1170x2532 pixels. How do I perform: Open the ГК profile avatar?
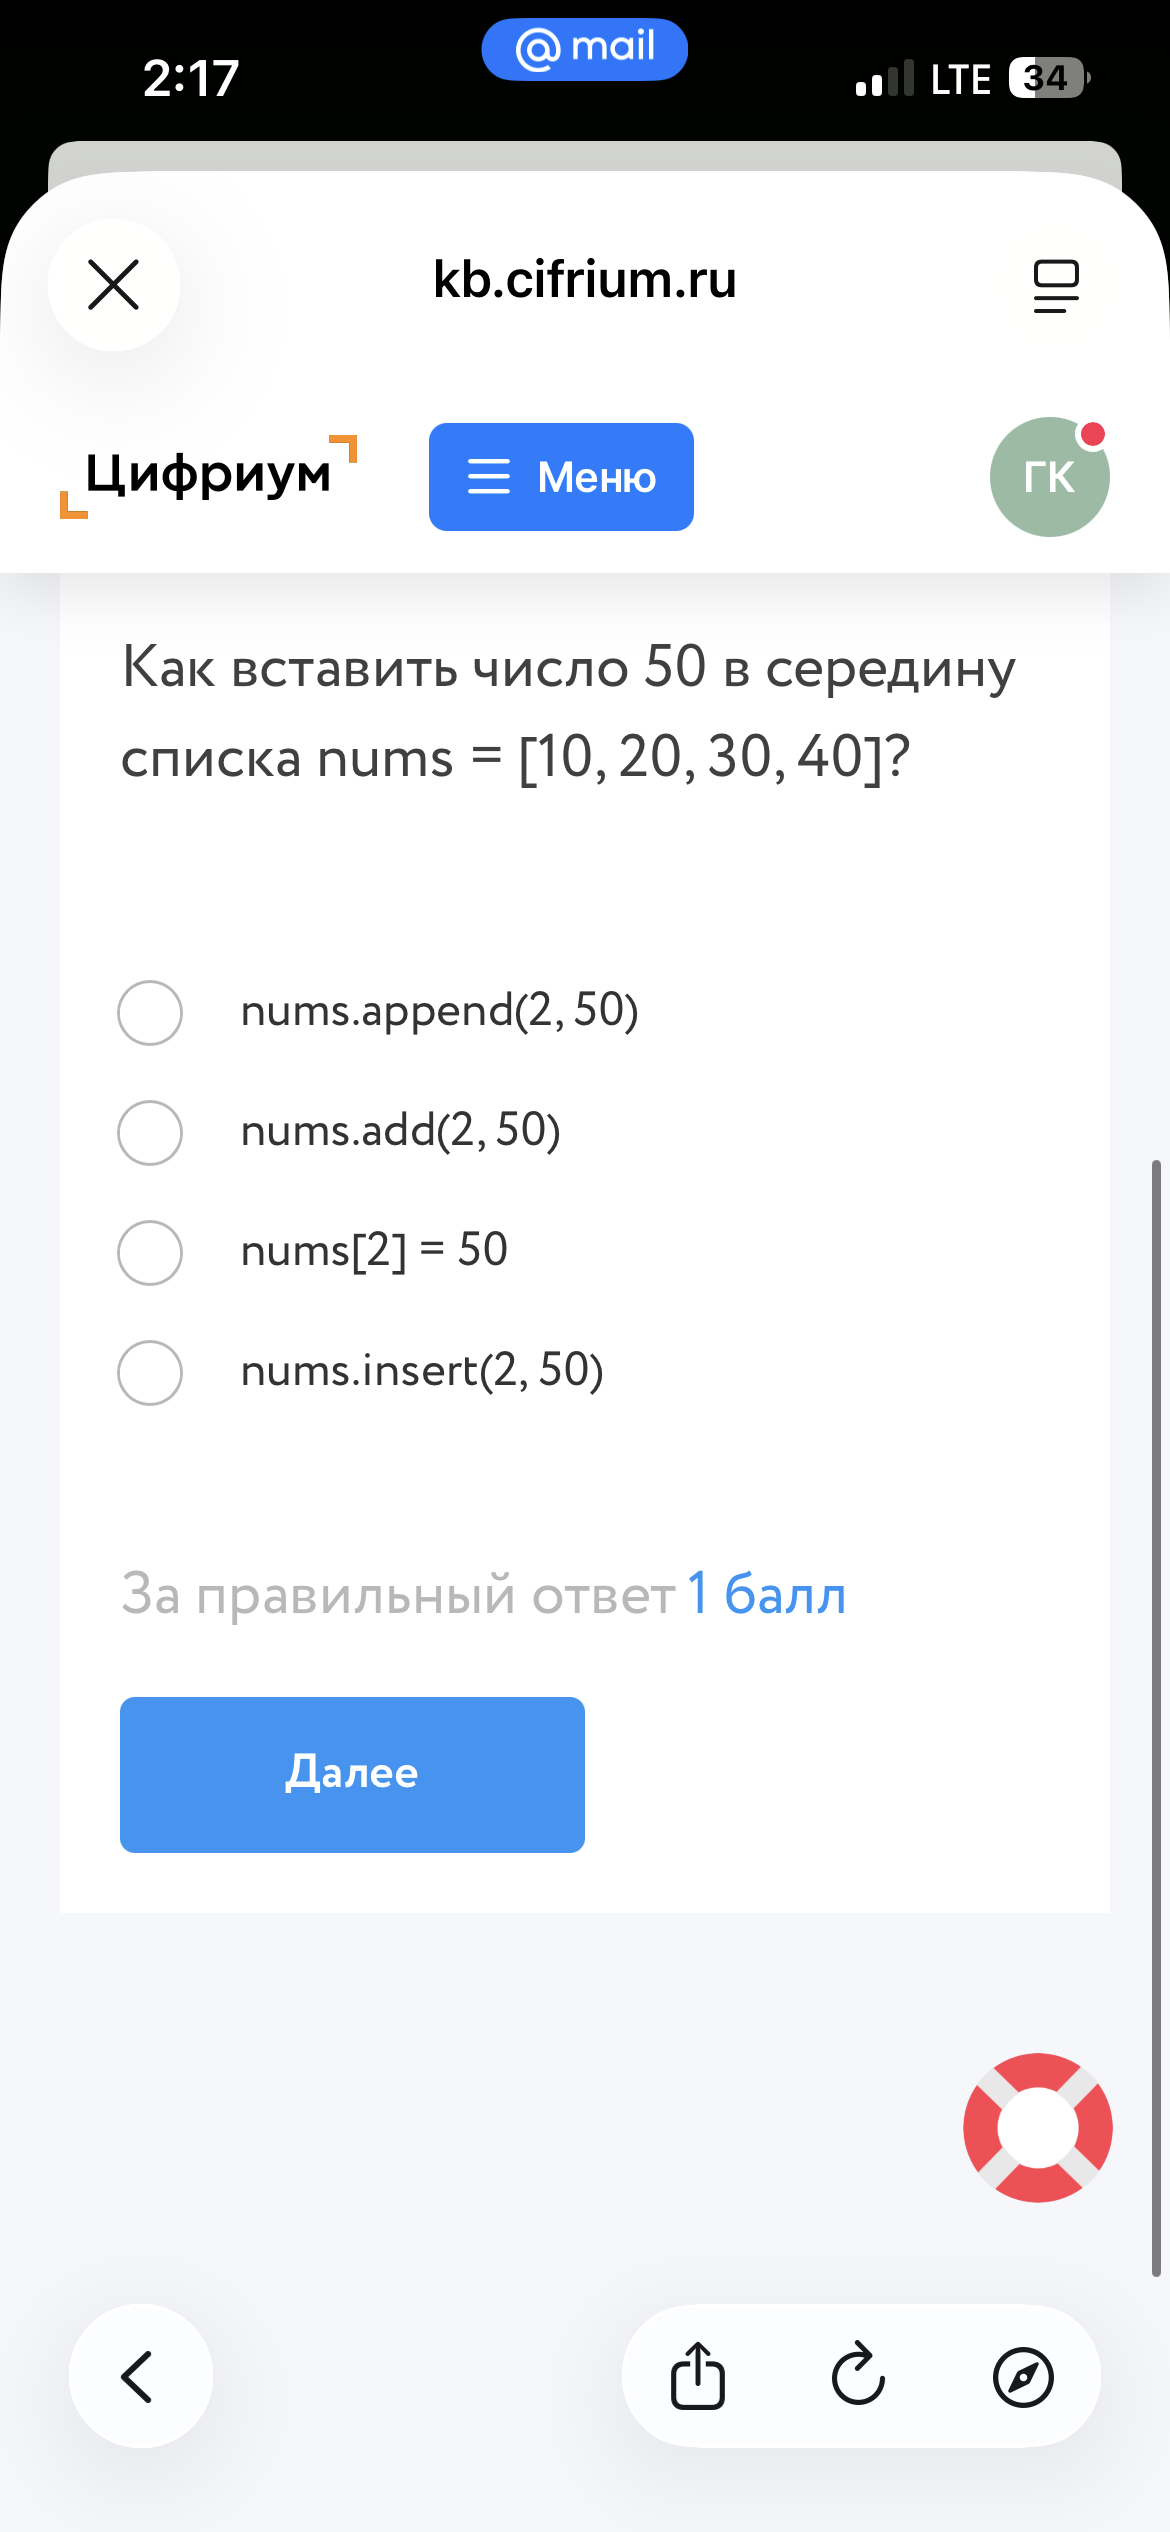[1049, 477]
